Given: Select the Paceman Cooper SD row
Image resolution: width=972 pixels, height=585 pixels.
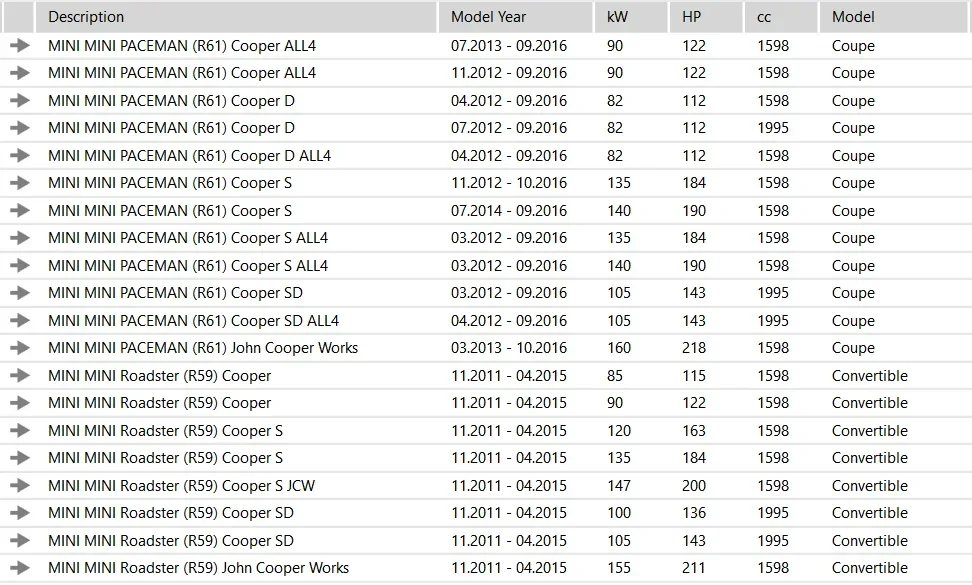Looking at the screenshot, I should pyautogui.click(x=486, y=293).
